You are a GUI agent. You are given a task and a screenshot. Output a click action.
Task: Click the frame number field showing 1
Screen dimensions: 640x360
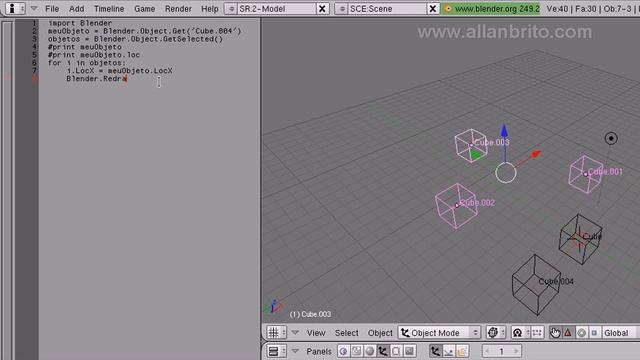[502, 351]
